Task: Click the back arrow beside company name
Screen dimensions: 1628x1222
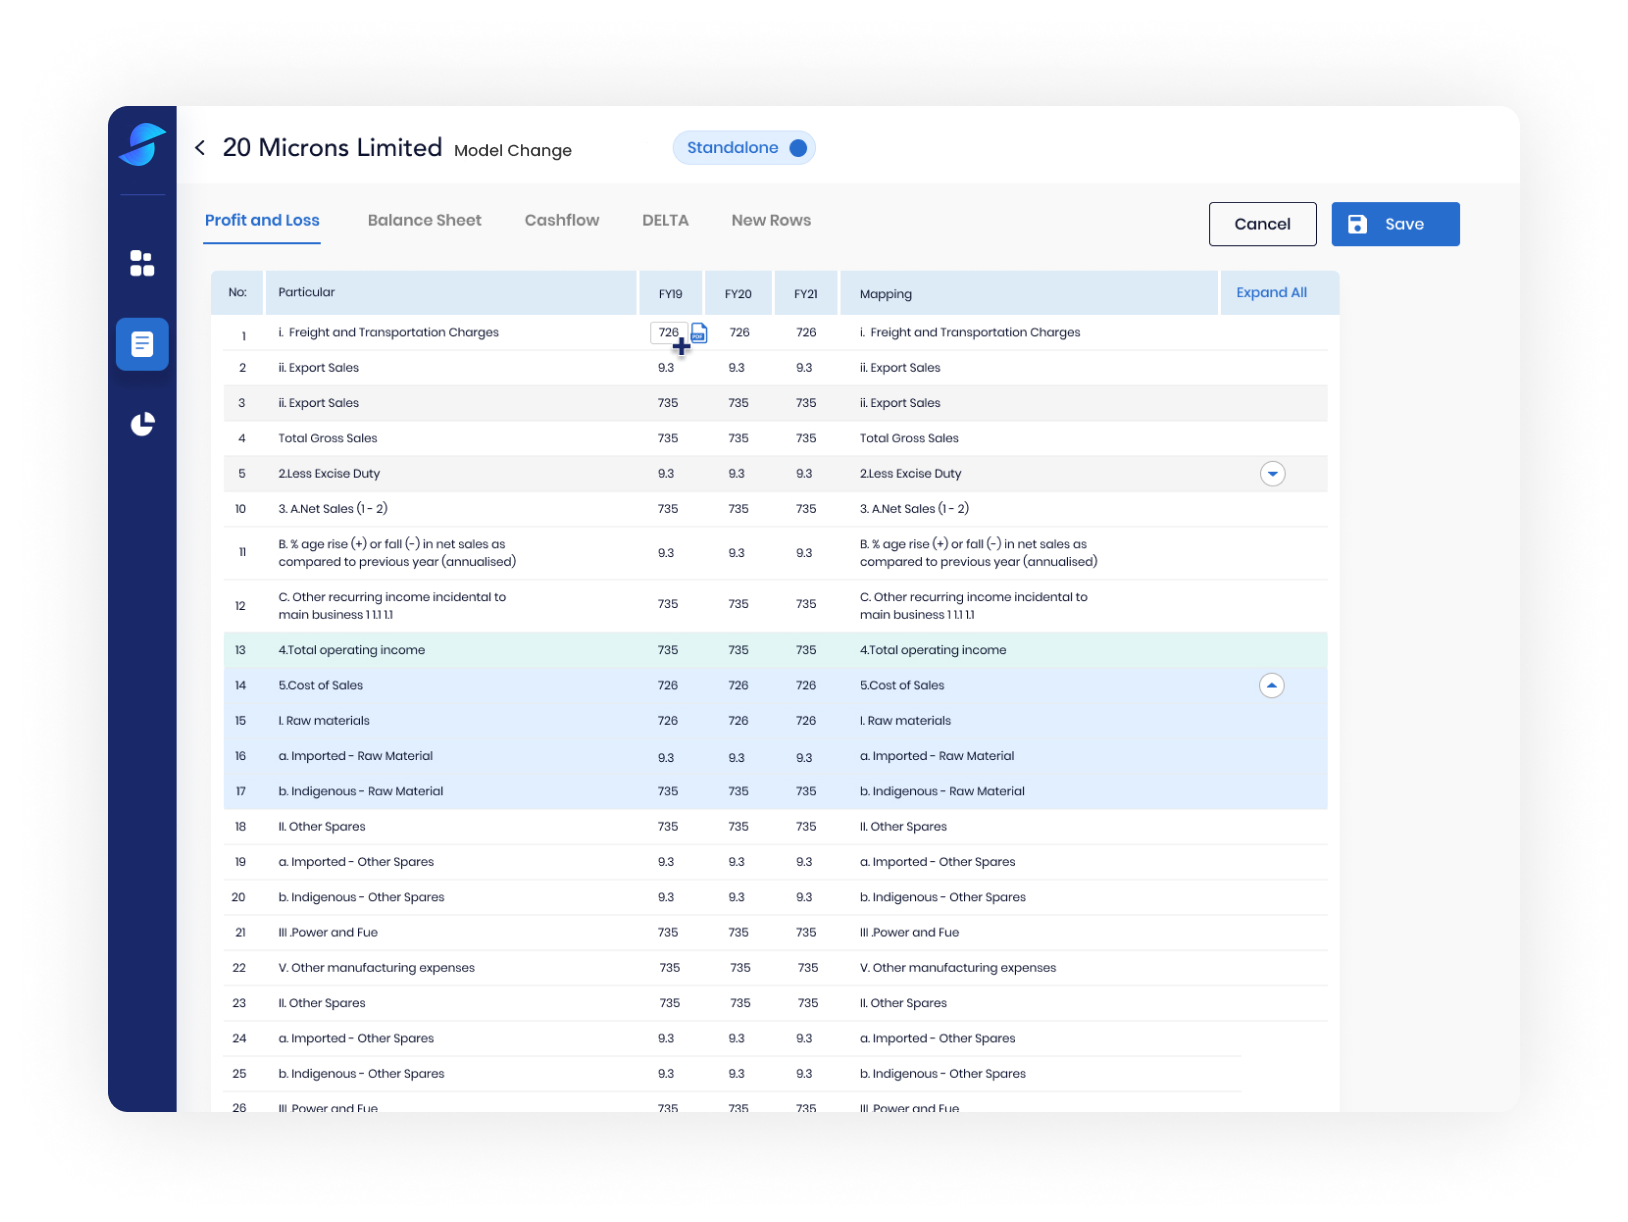Action: point(200,148)
